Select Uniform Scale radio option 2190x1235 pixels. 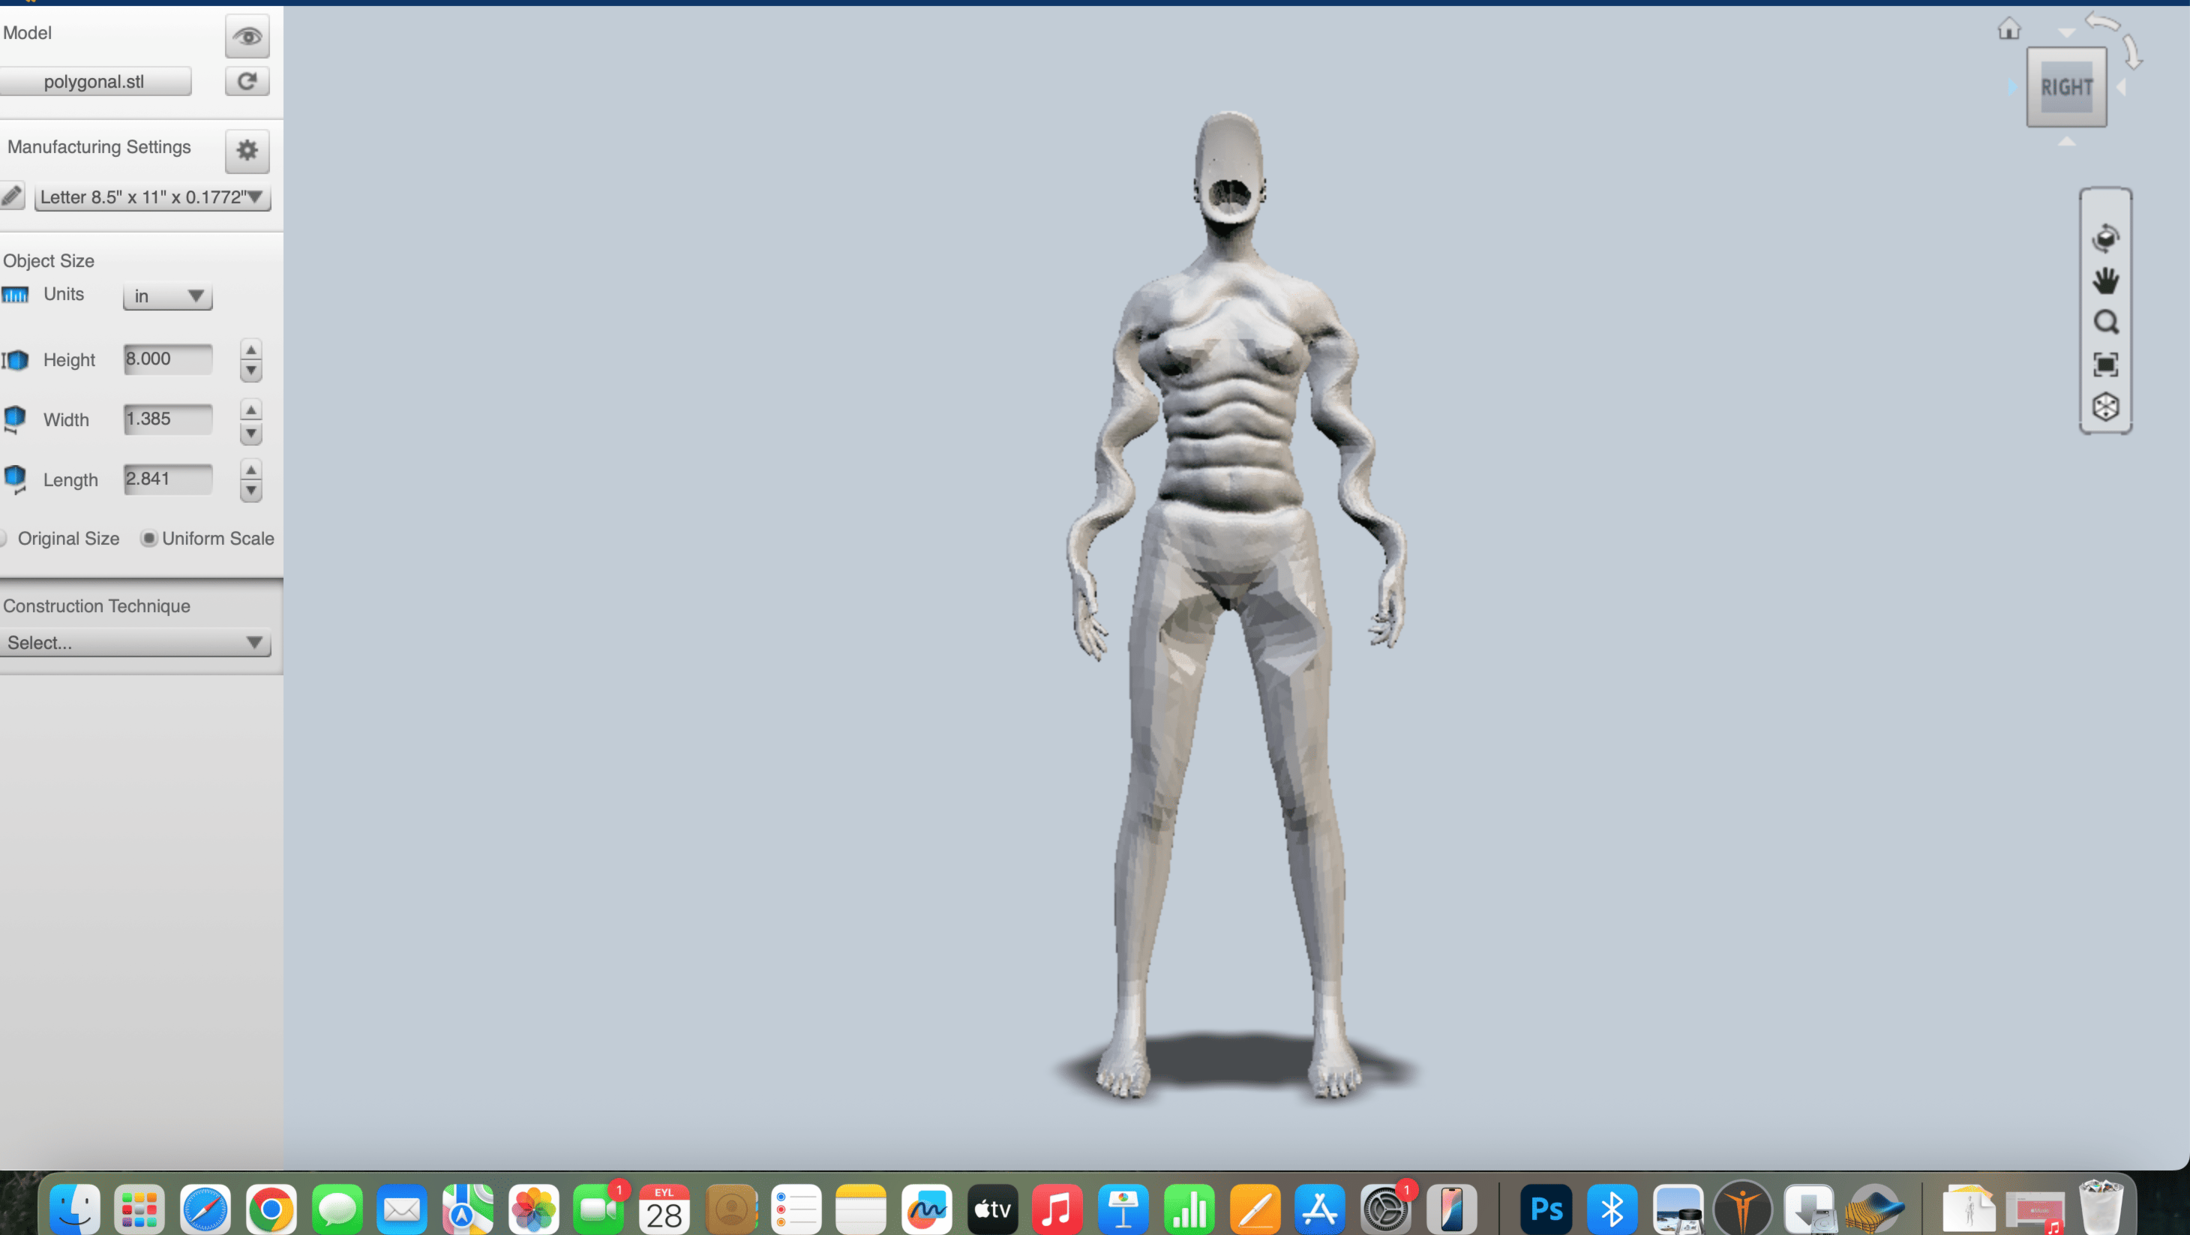148,539
